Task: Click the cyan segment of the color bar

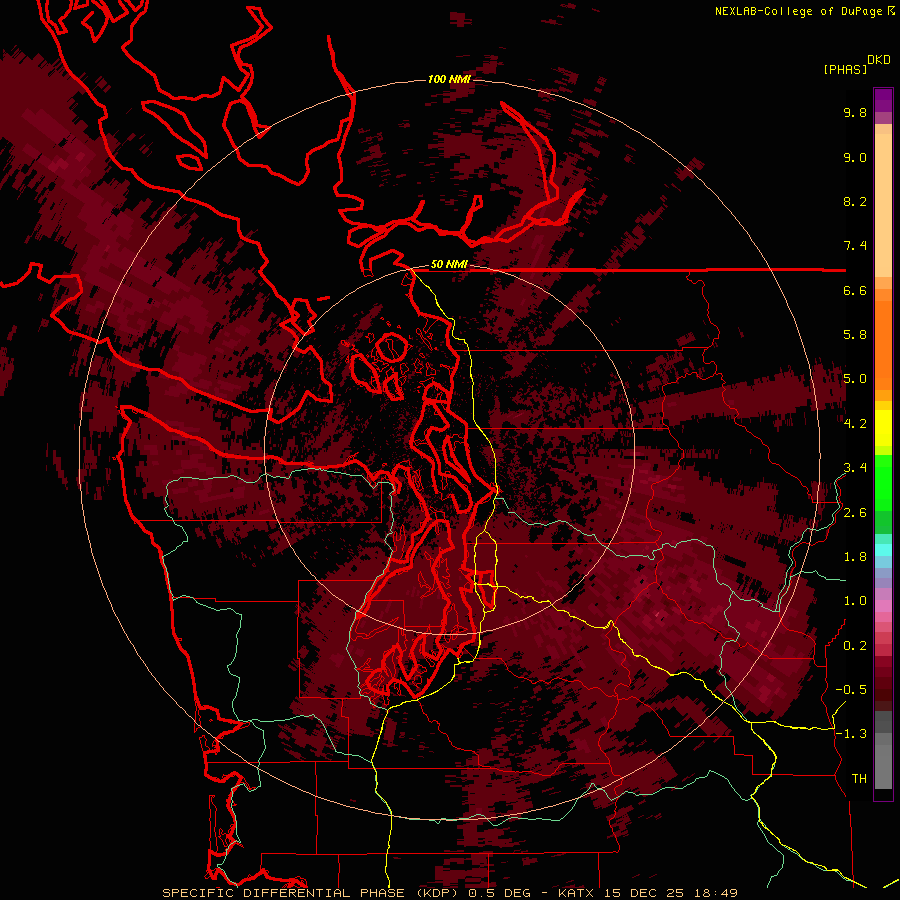Action: point(883,550)
